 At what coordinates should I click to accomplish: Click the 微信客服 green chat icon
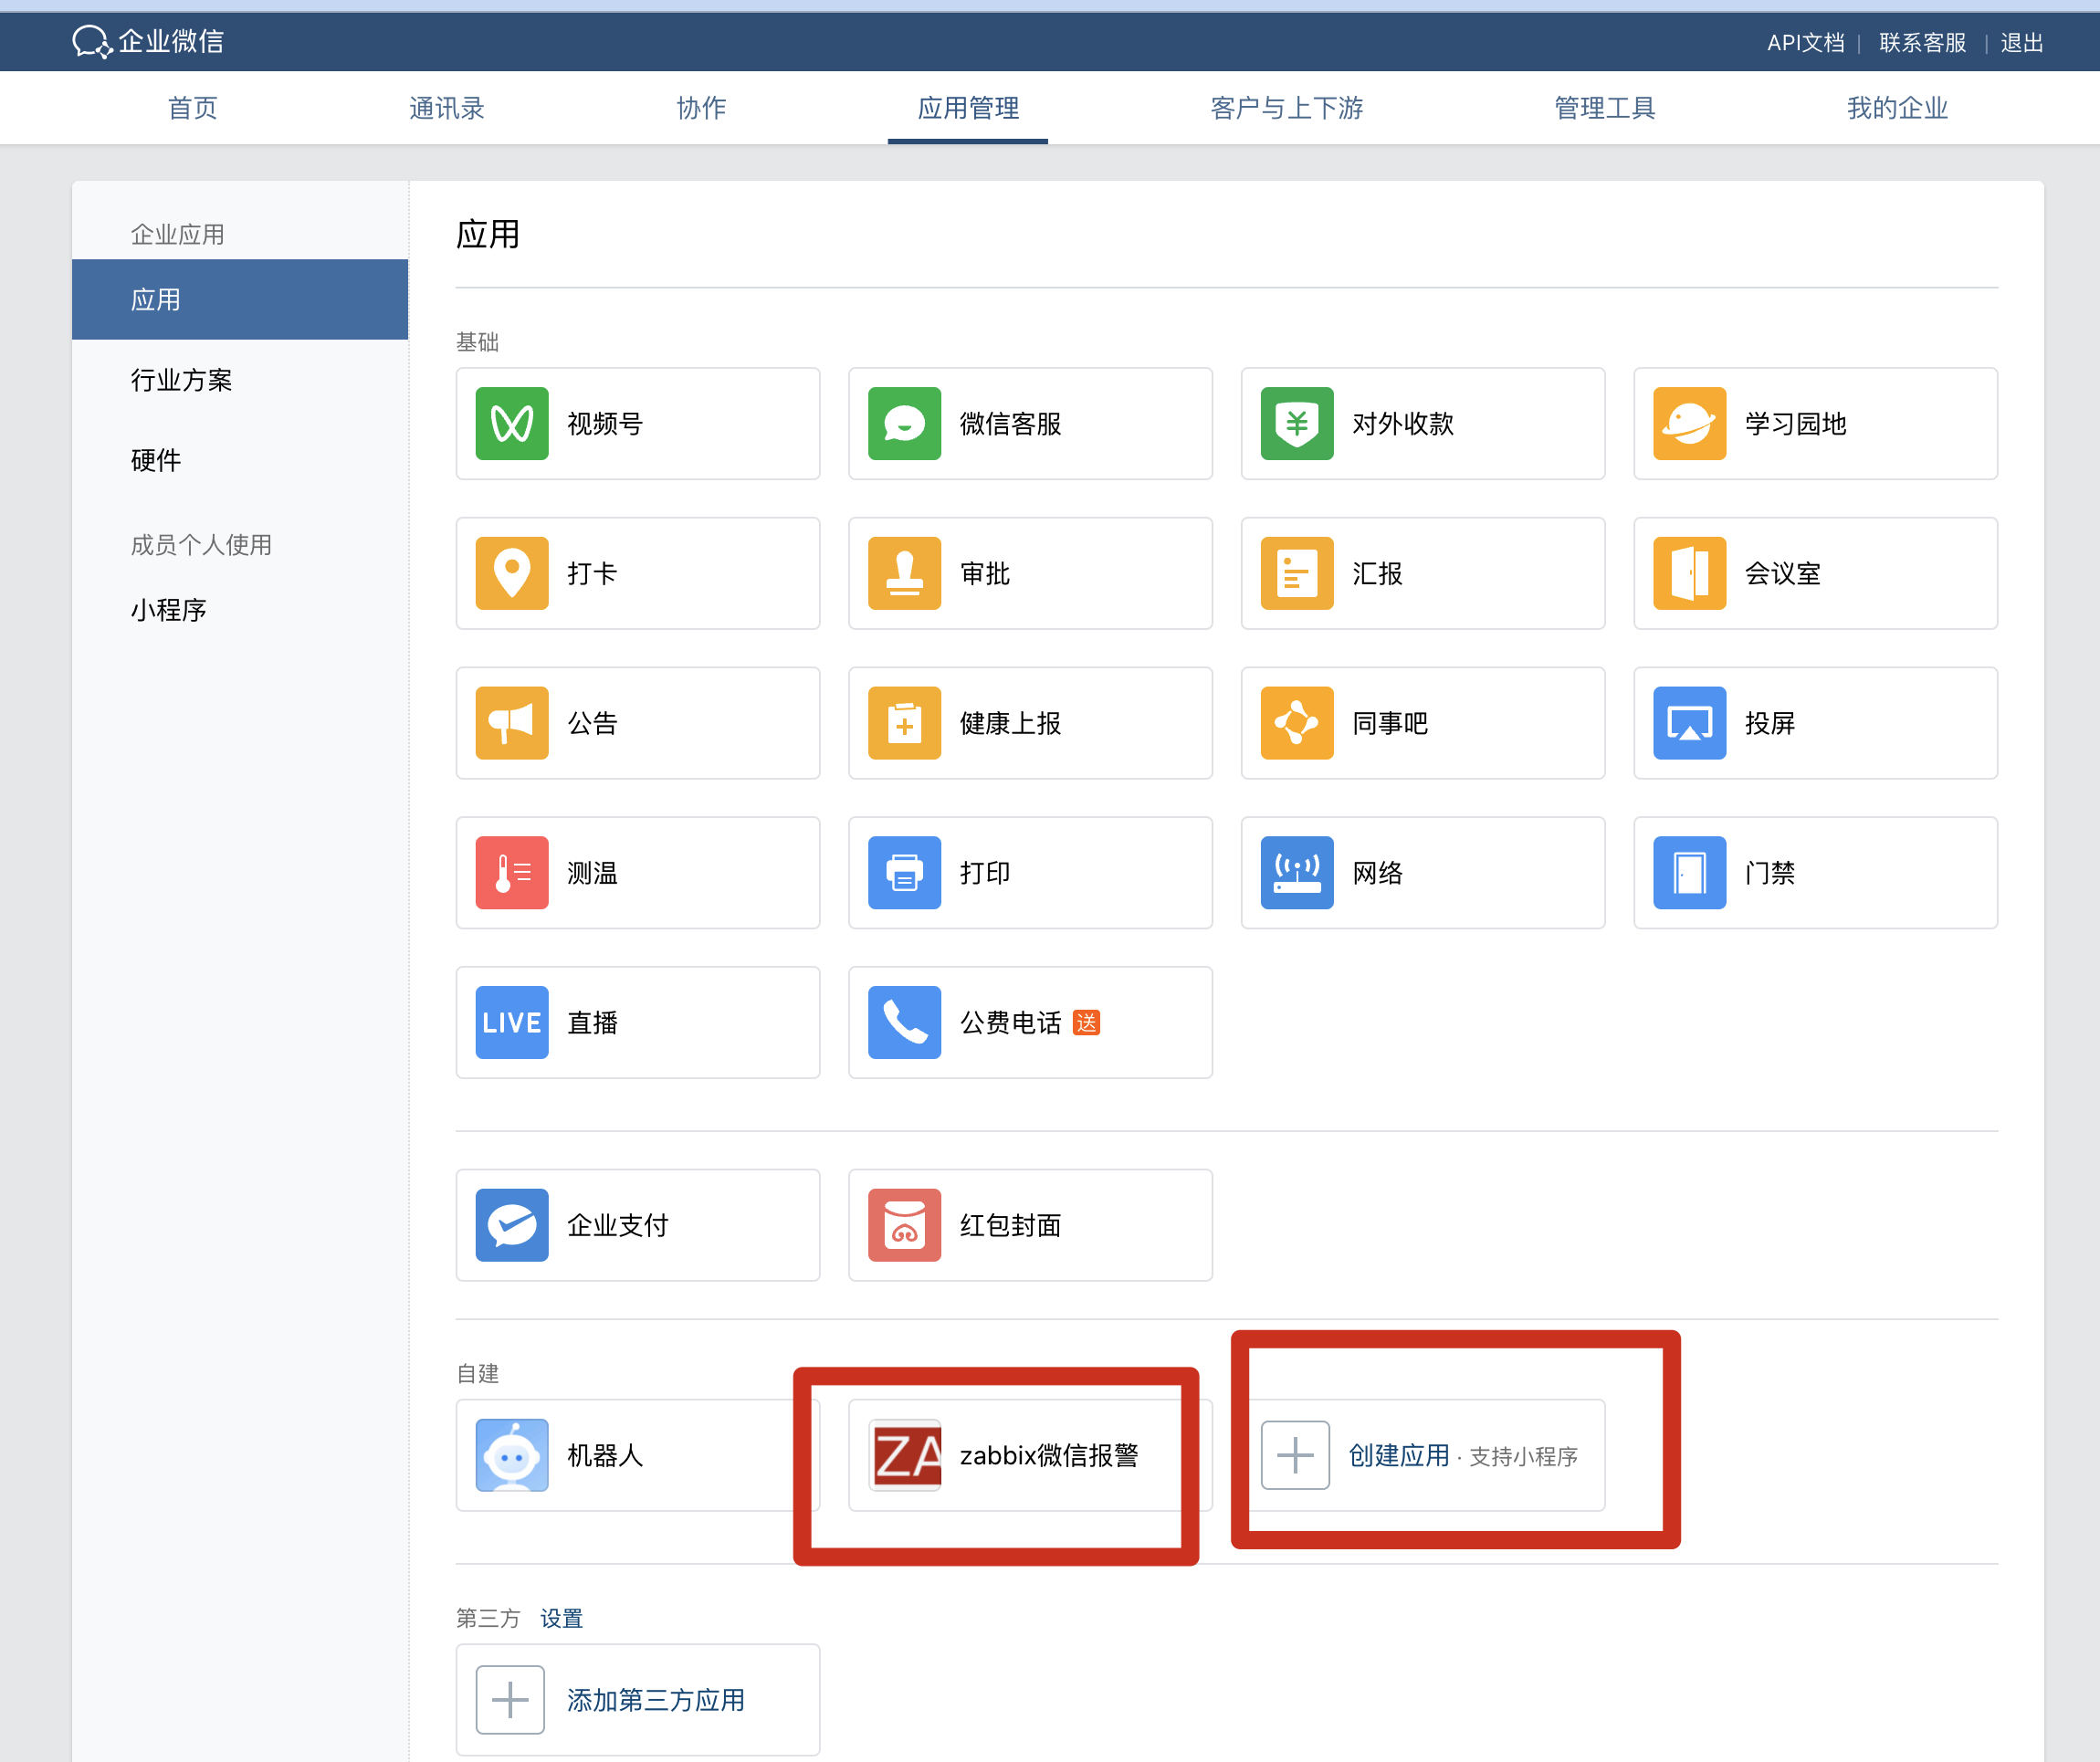click(904, 423)
